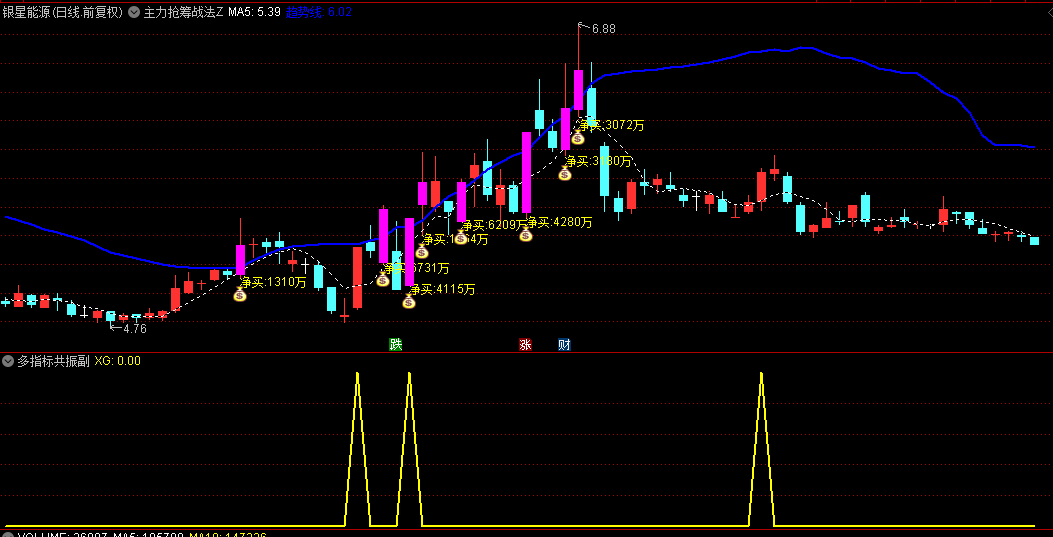Click the 净买:4115万 label
The width and height of the screenshot is (1053, 537).
pyautogui.click(x=443, y=289)
